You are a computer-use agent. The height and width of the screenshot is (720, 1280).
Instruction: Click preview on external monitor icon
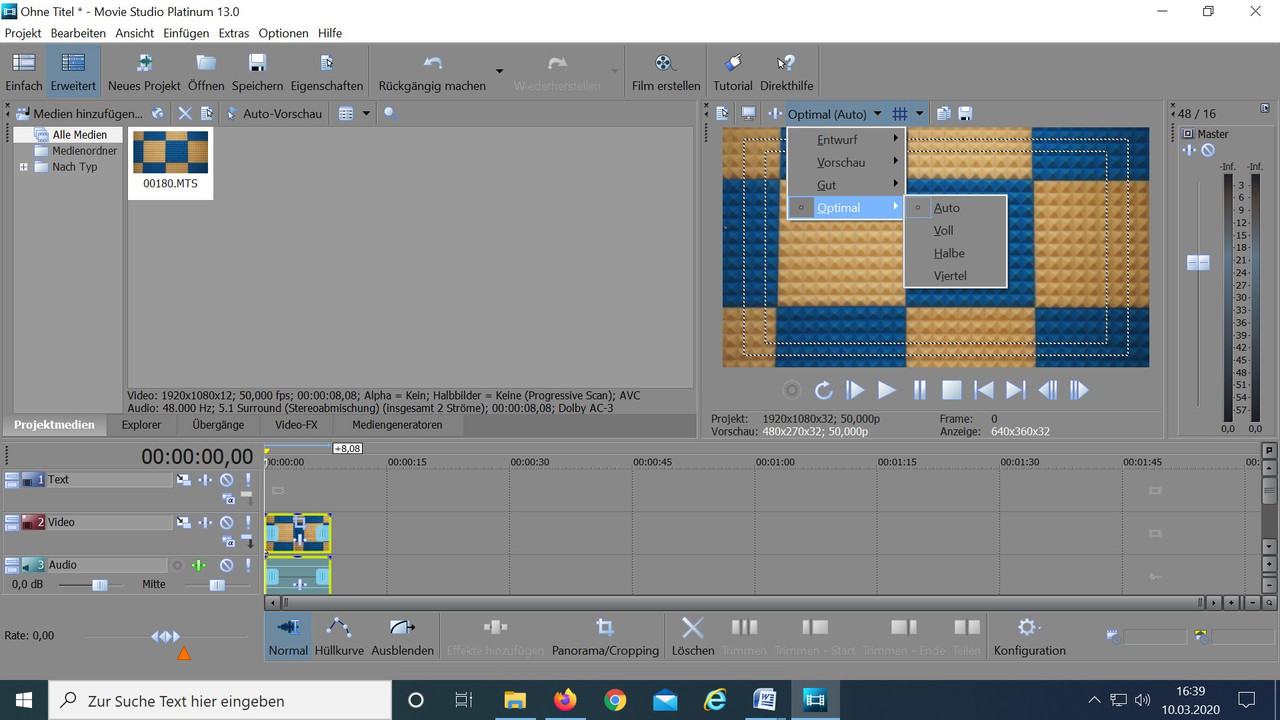(748, 114)
